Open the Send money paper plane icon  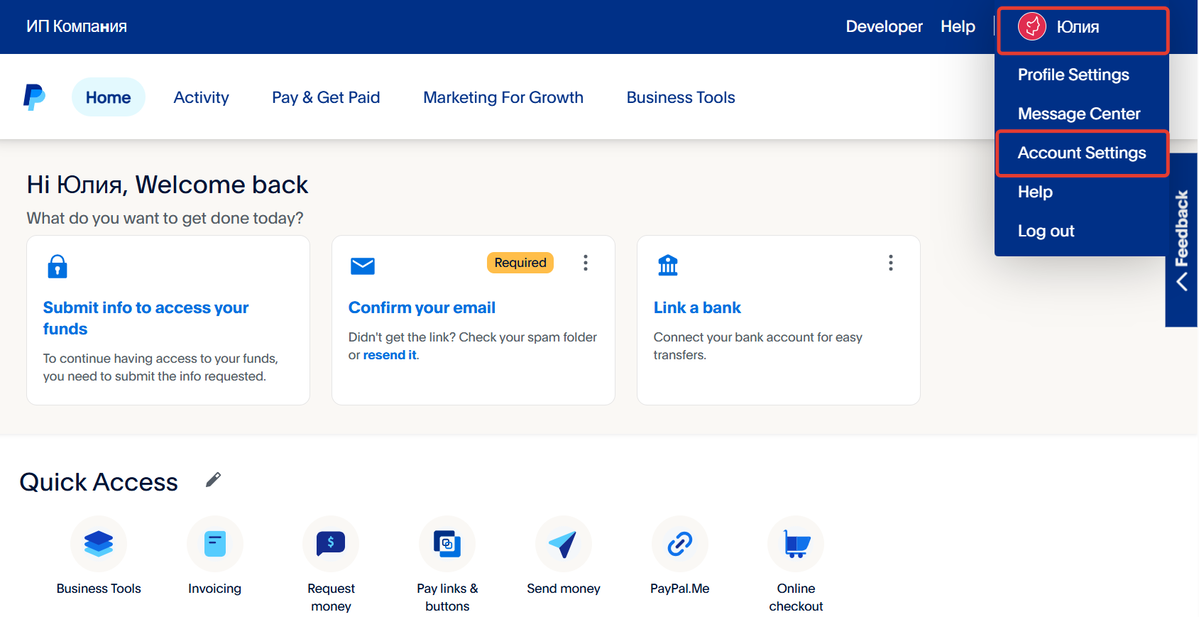[564, 544]
